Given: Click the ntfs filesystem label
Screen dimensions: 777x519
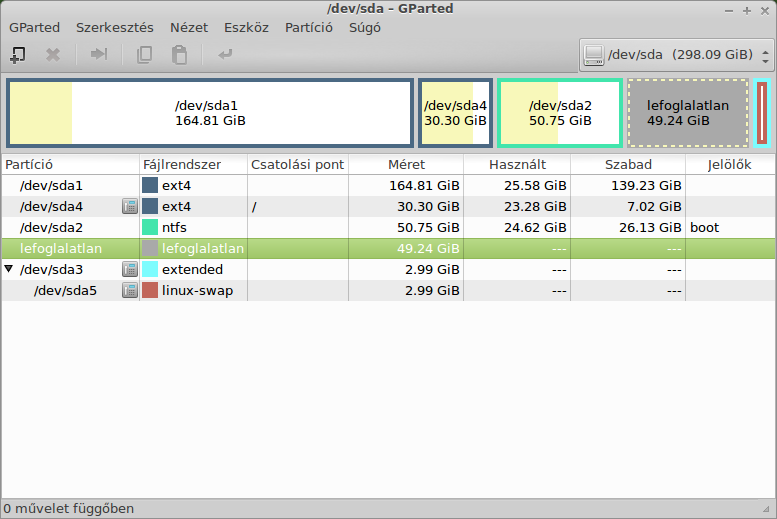Looking at the screenshot, I should point(174,227).
